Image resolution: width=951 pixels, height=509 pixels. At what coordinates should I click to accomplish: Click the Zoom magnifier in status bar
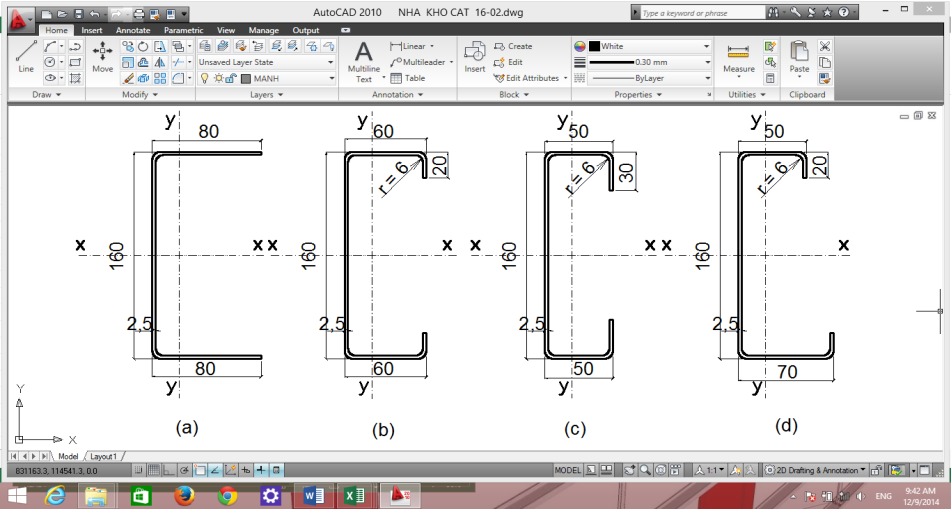[x=645, y=470]
